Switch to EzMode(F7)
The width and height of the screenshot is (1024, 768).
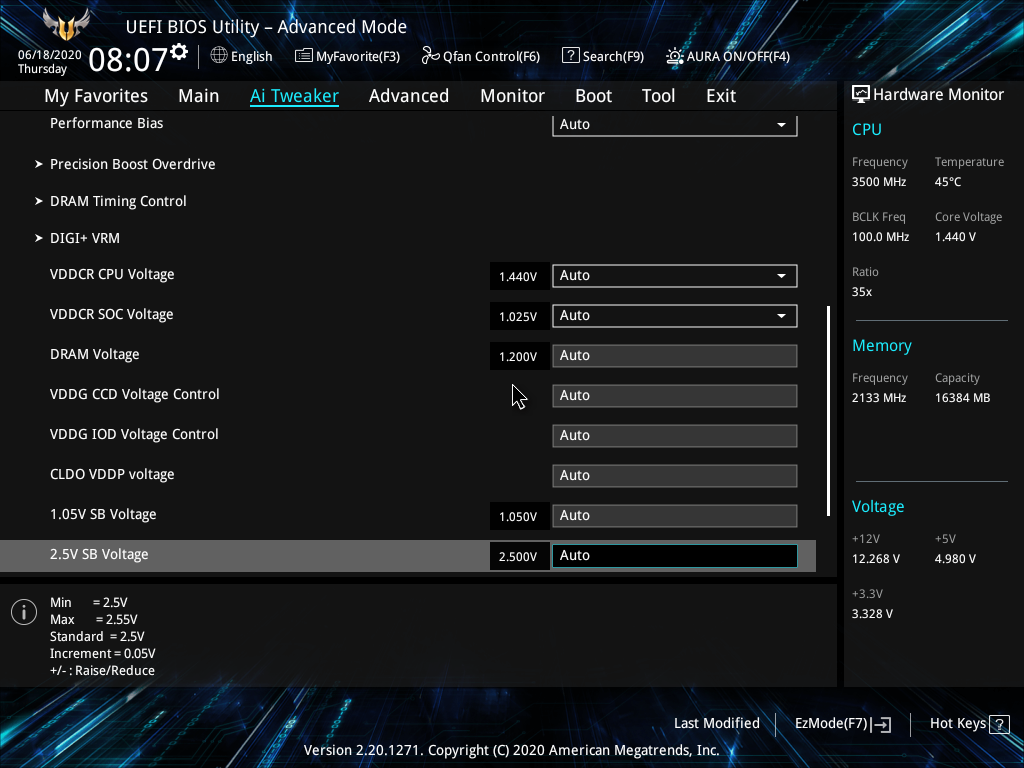click(x=841, y=723)
